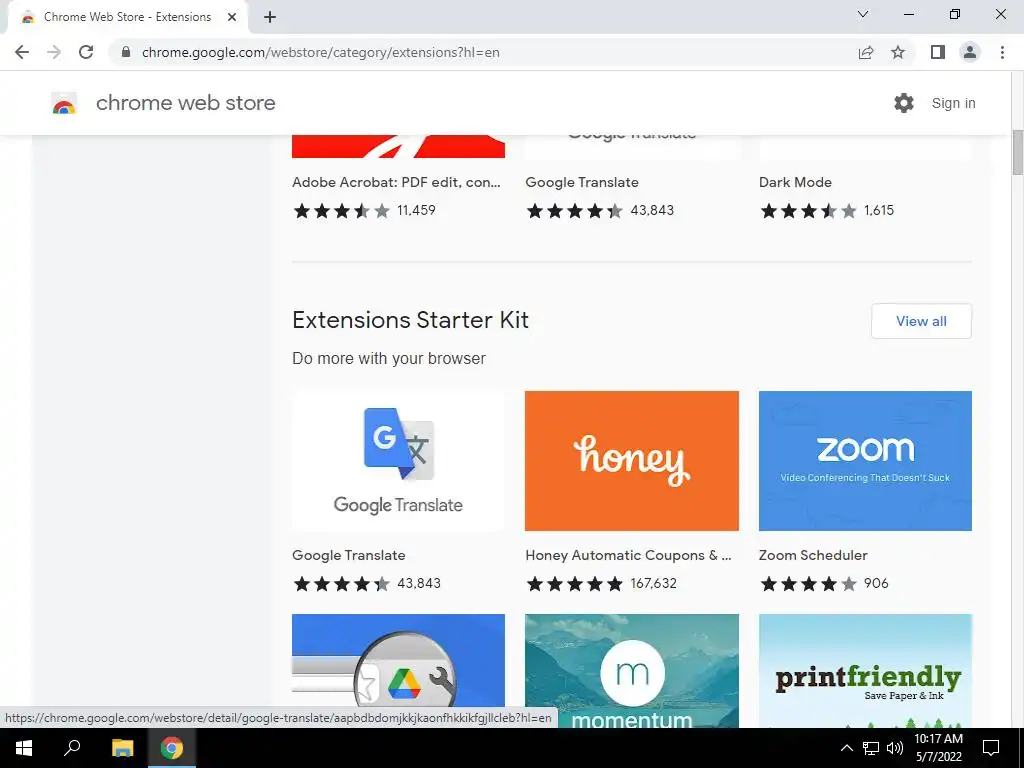Screen dimensions: 1024x768
Task: Reload the Chrome Web Store page
Action: pos(86,52)
